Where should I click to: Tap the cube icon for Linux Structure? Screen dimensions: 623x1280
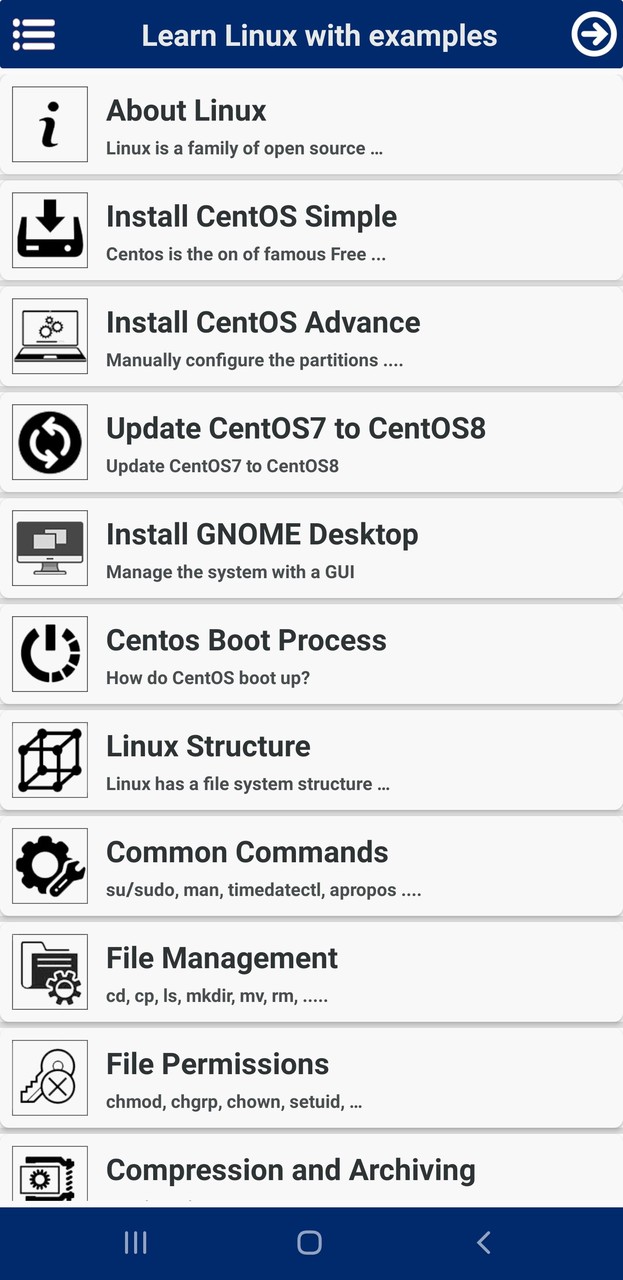point(50,760)
